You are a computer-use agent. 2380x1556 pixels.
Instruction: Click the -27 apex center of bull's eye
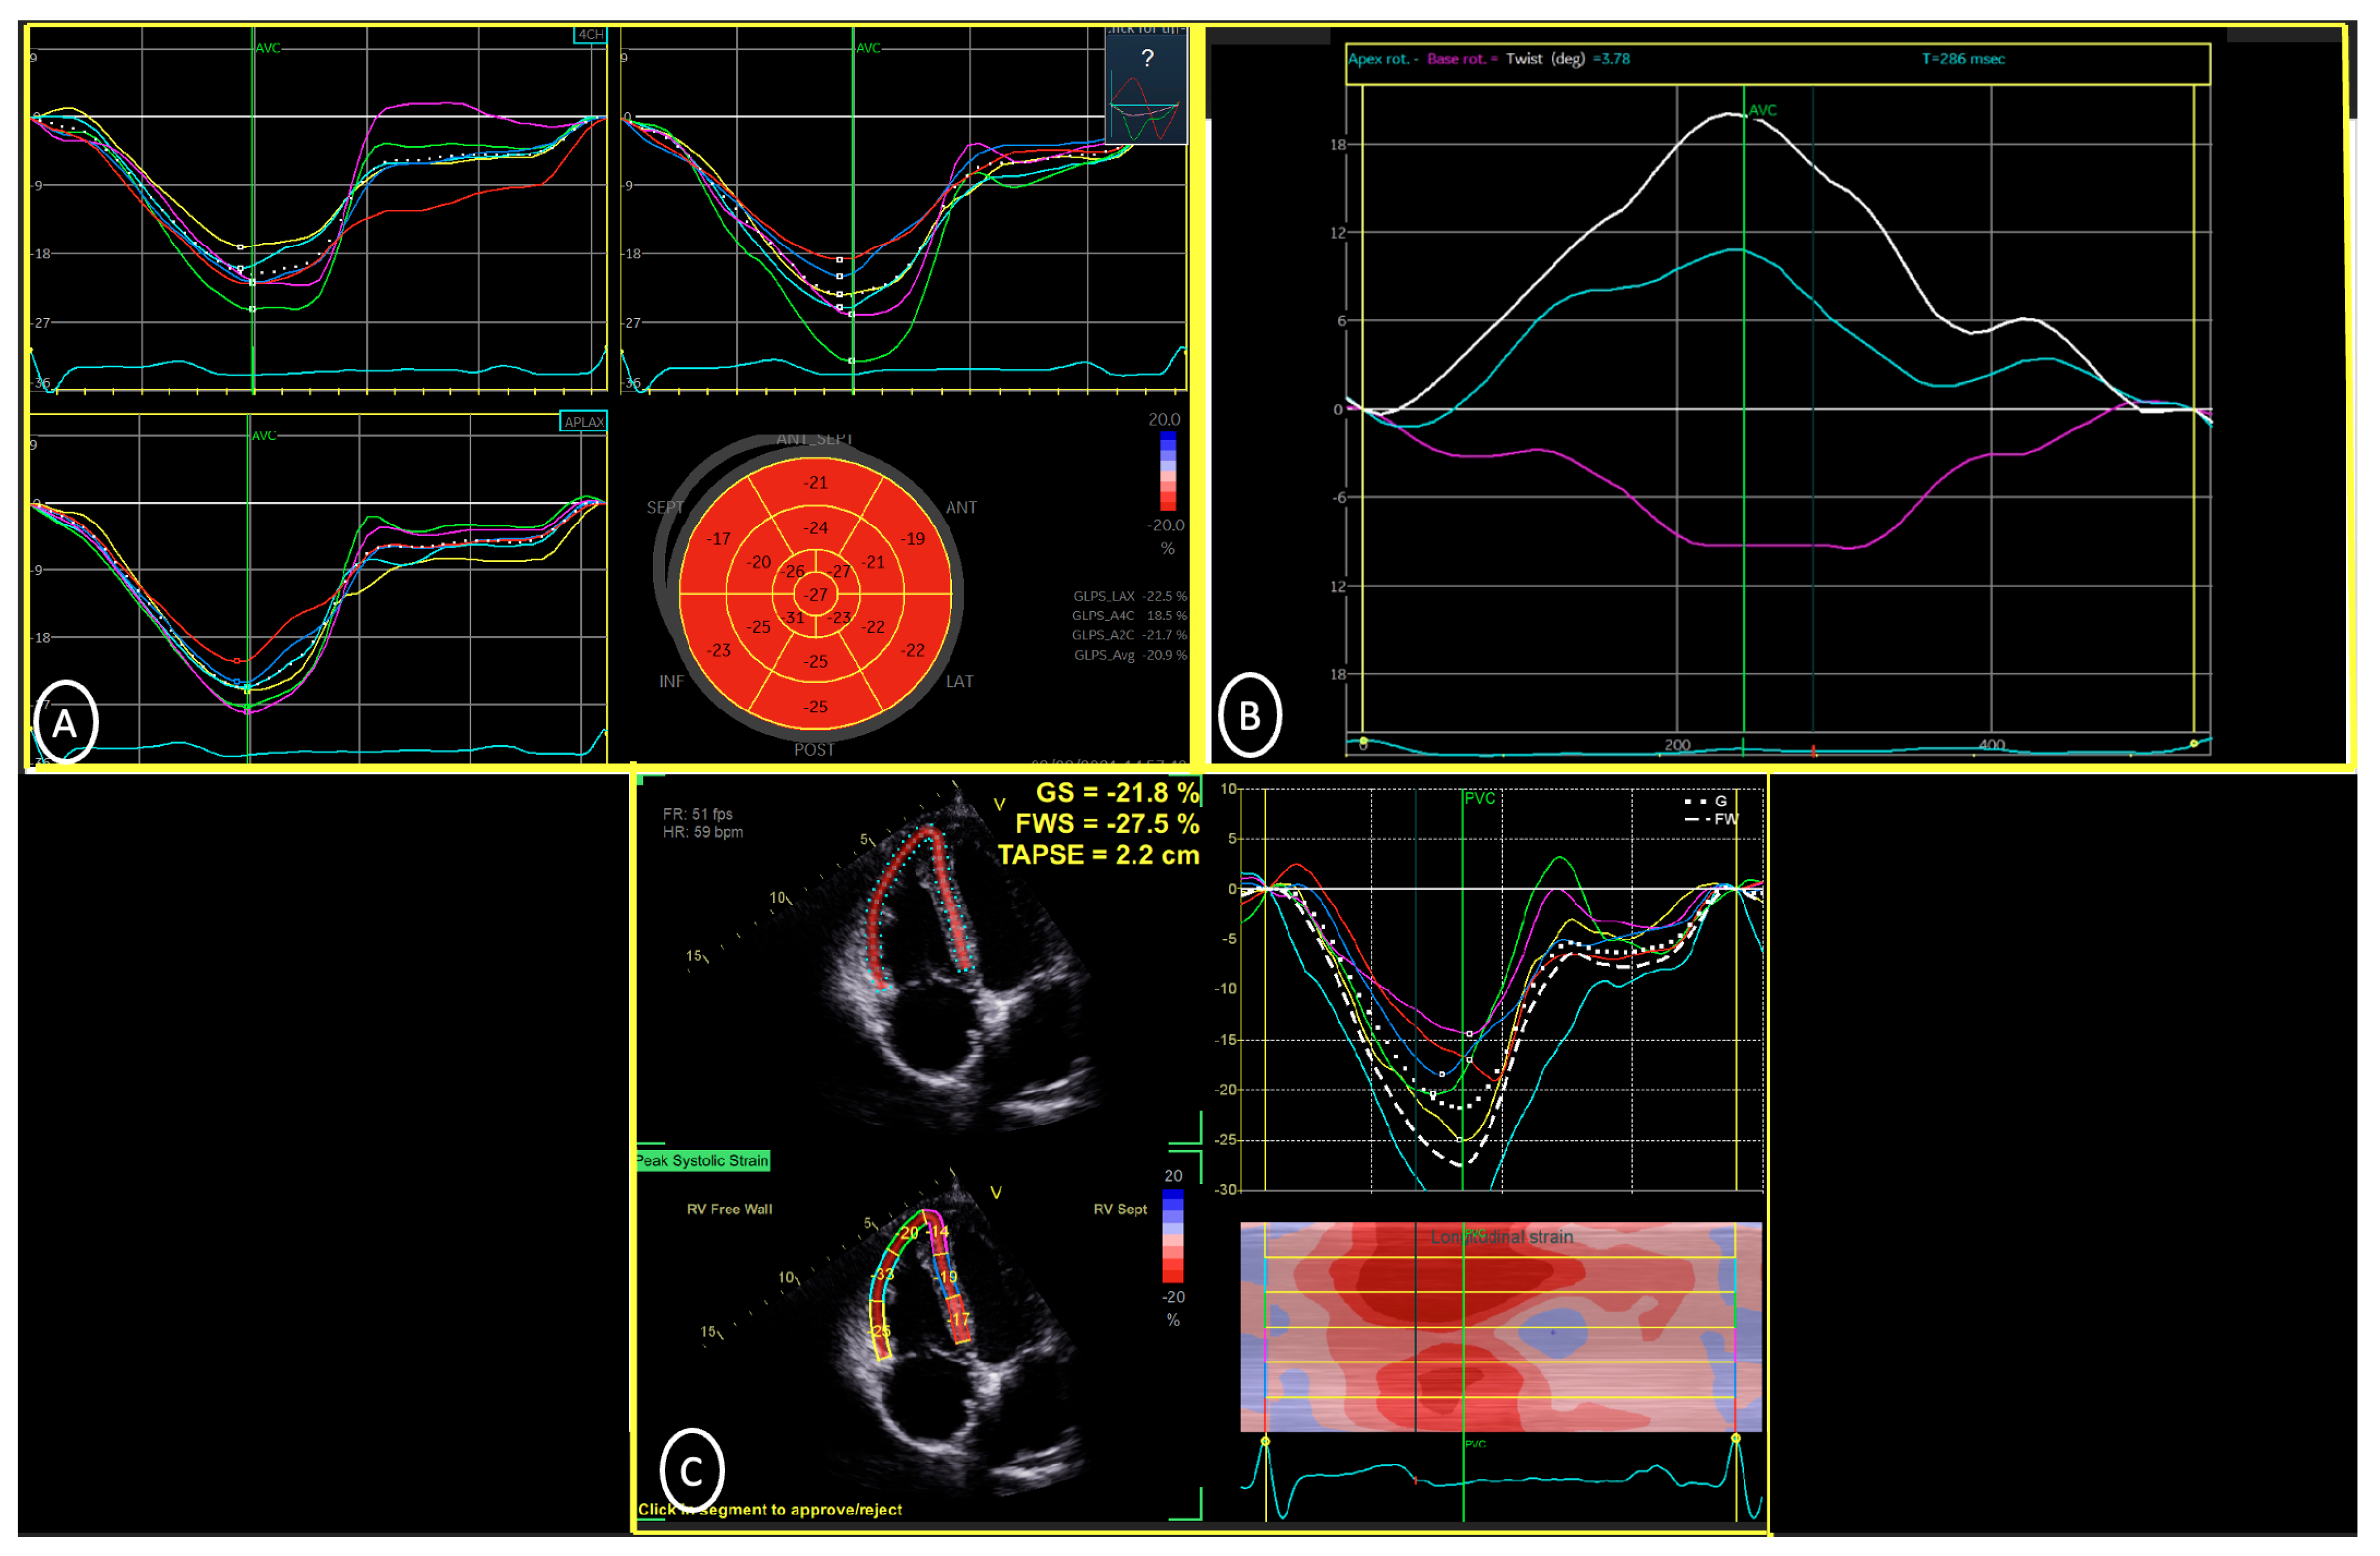coord(817,595)
